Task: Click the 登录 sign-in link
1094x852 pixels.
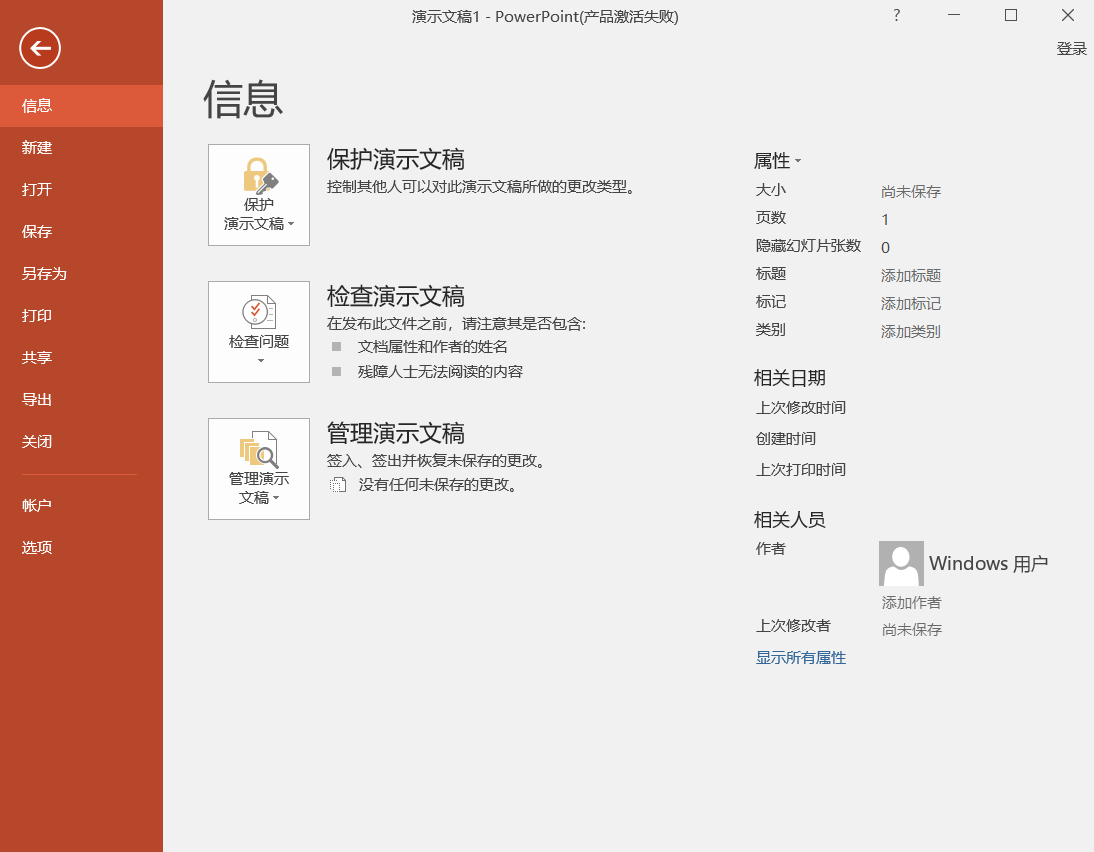Action: (1072, 49)
